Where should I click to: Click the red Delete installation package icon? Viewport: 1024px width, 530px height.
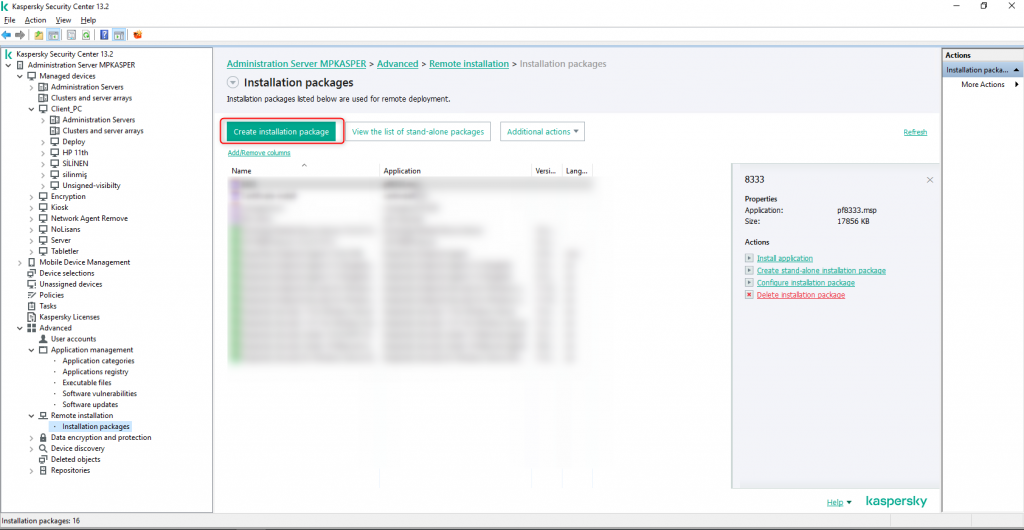[x=749, y=295]
